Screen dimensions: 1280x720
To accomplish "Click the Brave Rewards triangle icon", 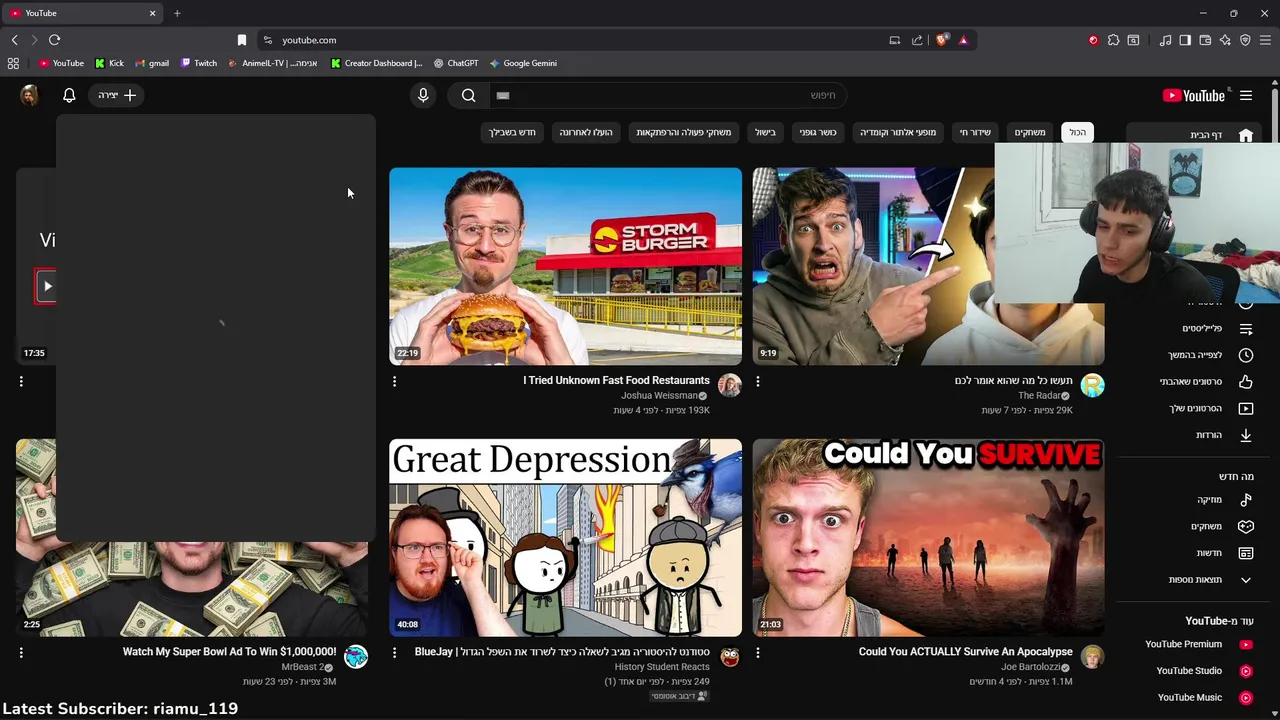I will tap(963, 40).
